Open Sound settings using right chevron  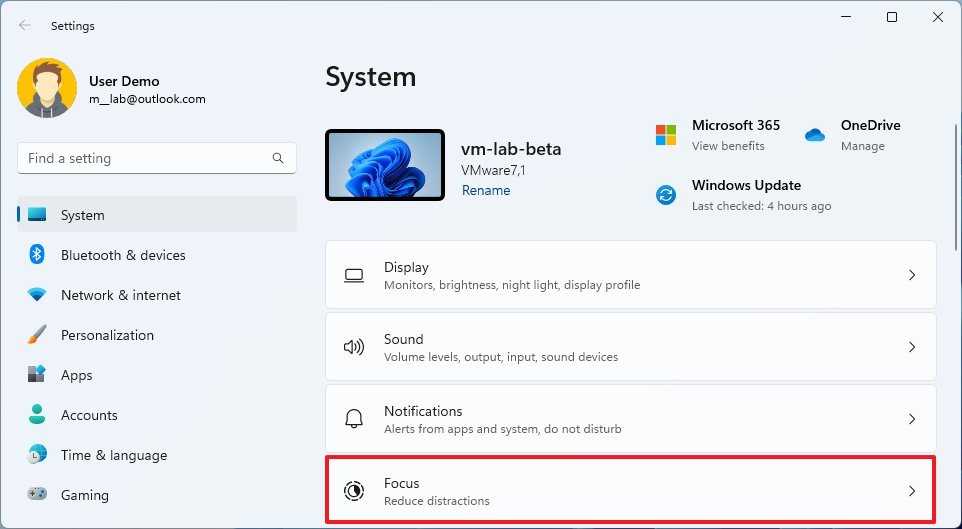point(911,347)
